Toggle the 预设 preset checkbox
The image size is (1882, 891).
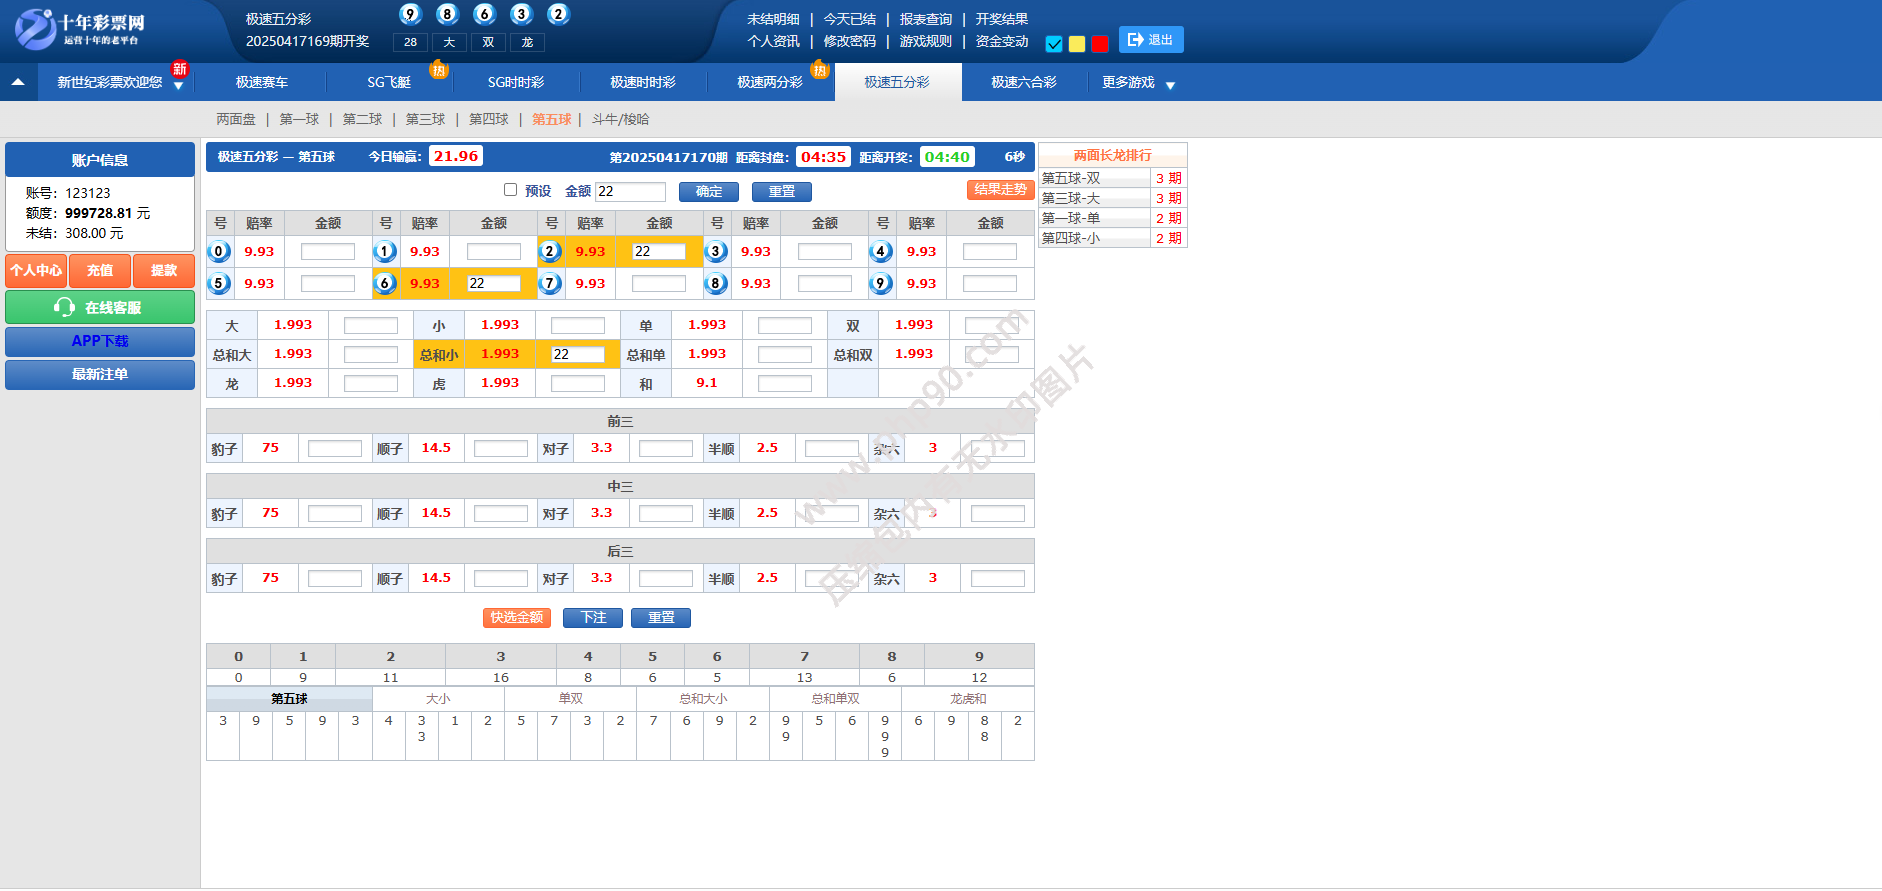click(510, 190)
